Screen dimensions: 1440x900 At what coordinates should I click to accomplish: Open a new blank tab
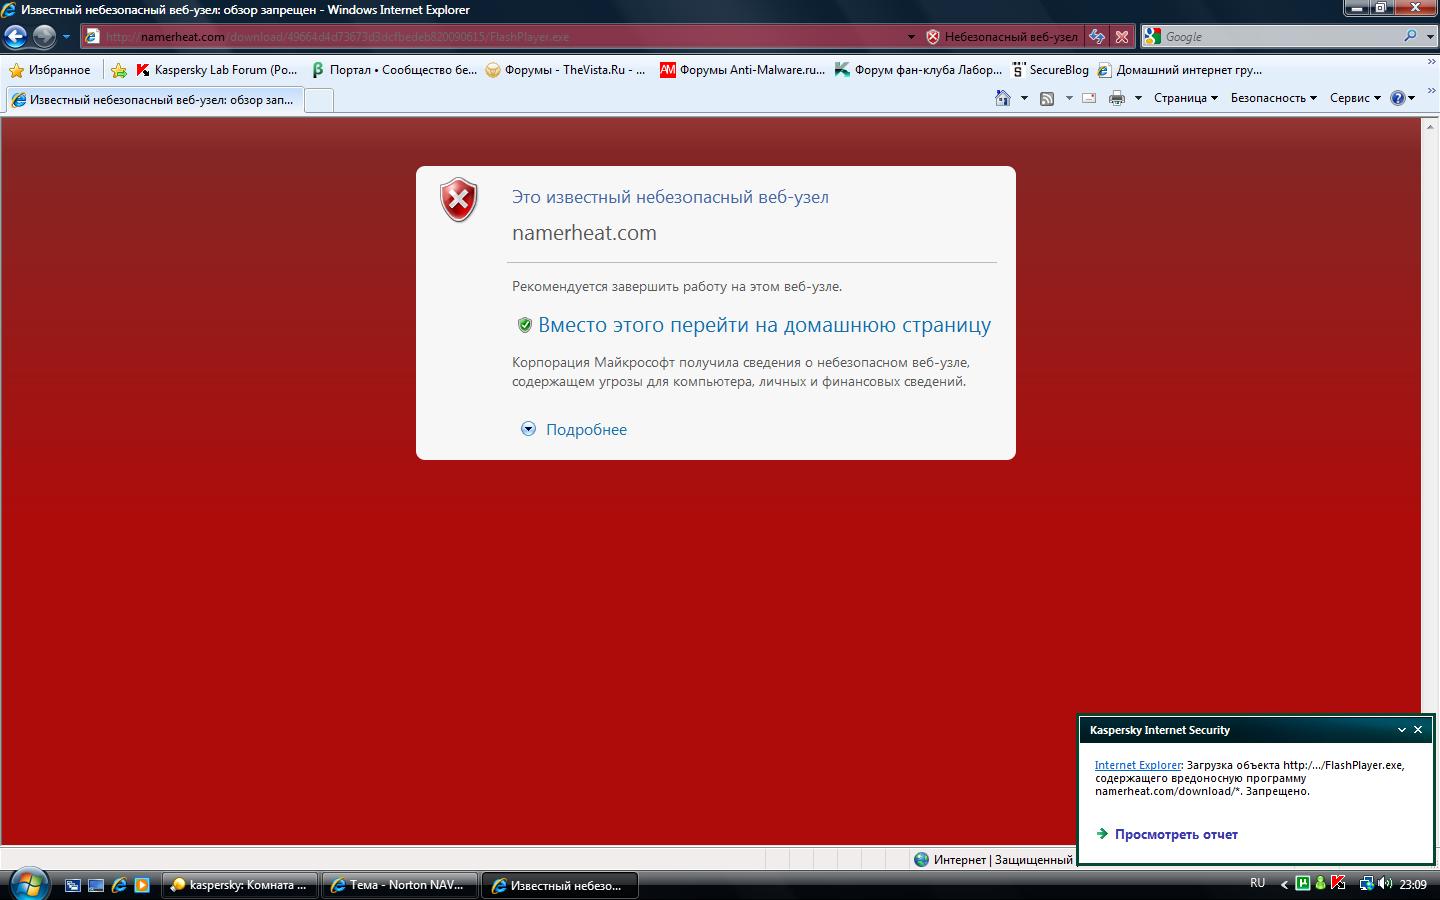click(318, 100)
